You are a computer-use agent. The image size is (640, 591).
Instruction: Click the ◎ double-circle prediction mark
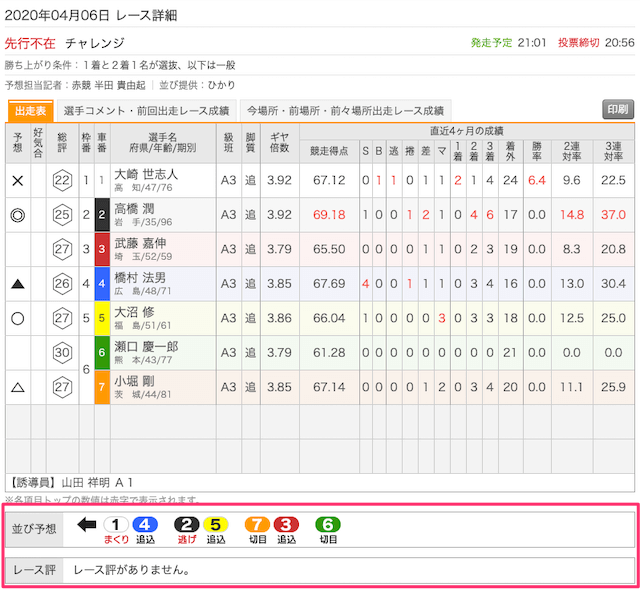pyautogui.click(x=17, y=215)
